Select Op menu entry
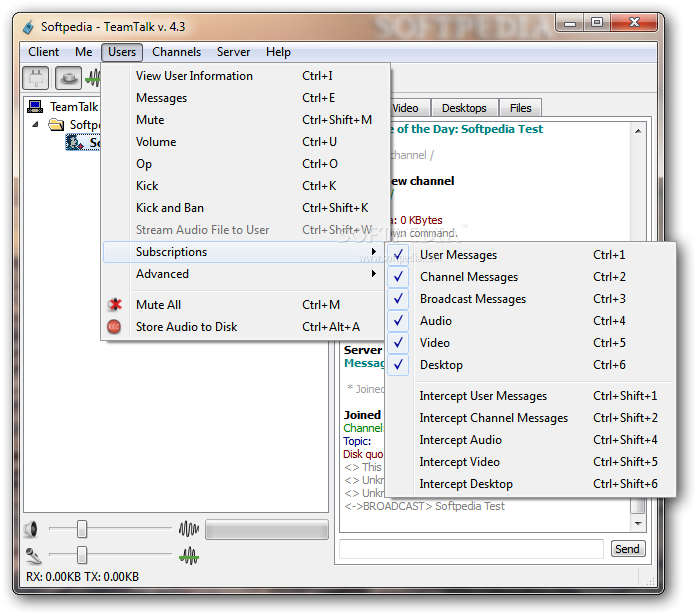The height and width of the screenshot is (615, 697). 244,164
